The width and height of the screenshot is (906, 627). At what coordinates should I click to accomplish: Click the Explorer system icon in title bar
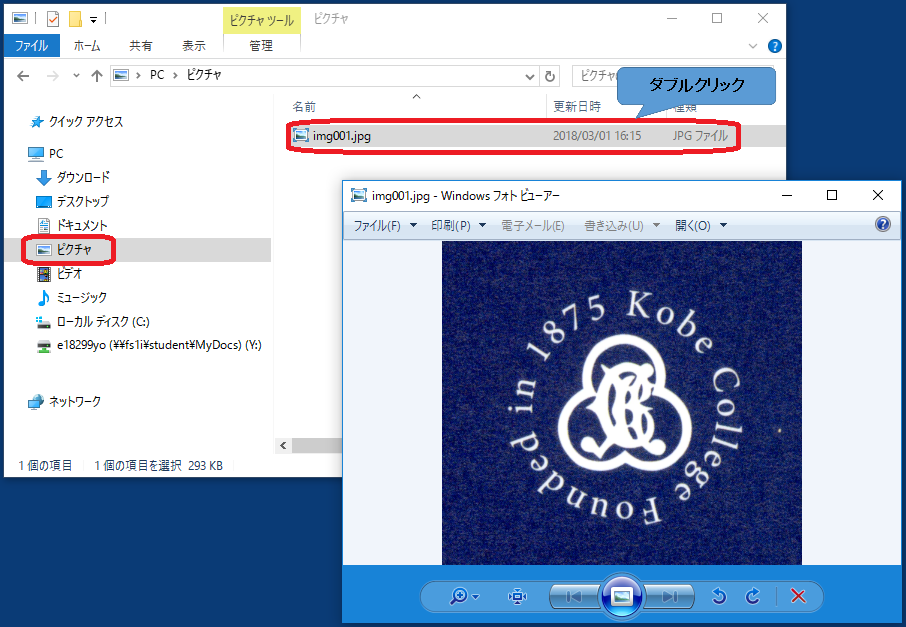[x=20, y=18]
